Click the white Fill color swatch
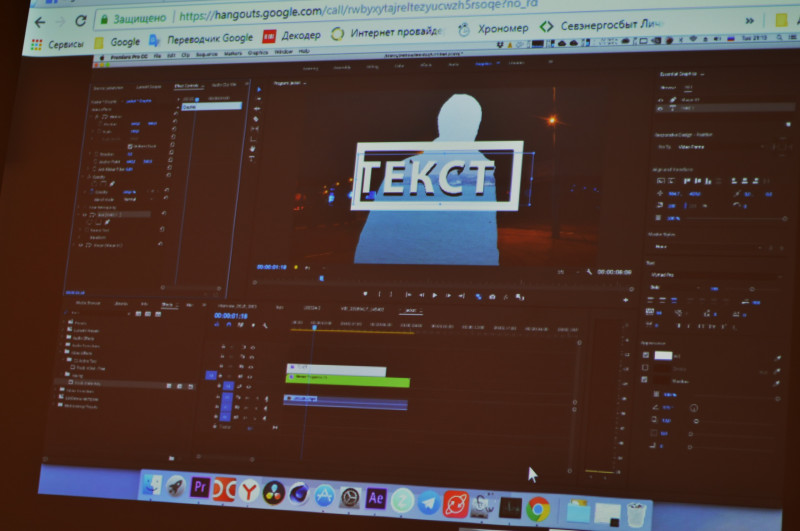This screenshot has width=800, height=531. click(664, 355)
